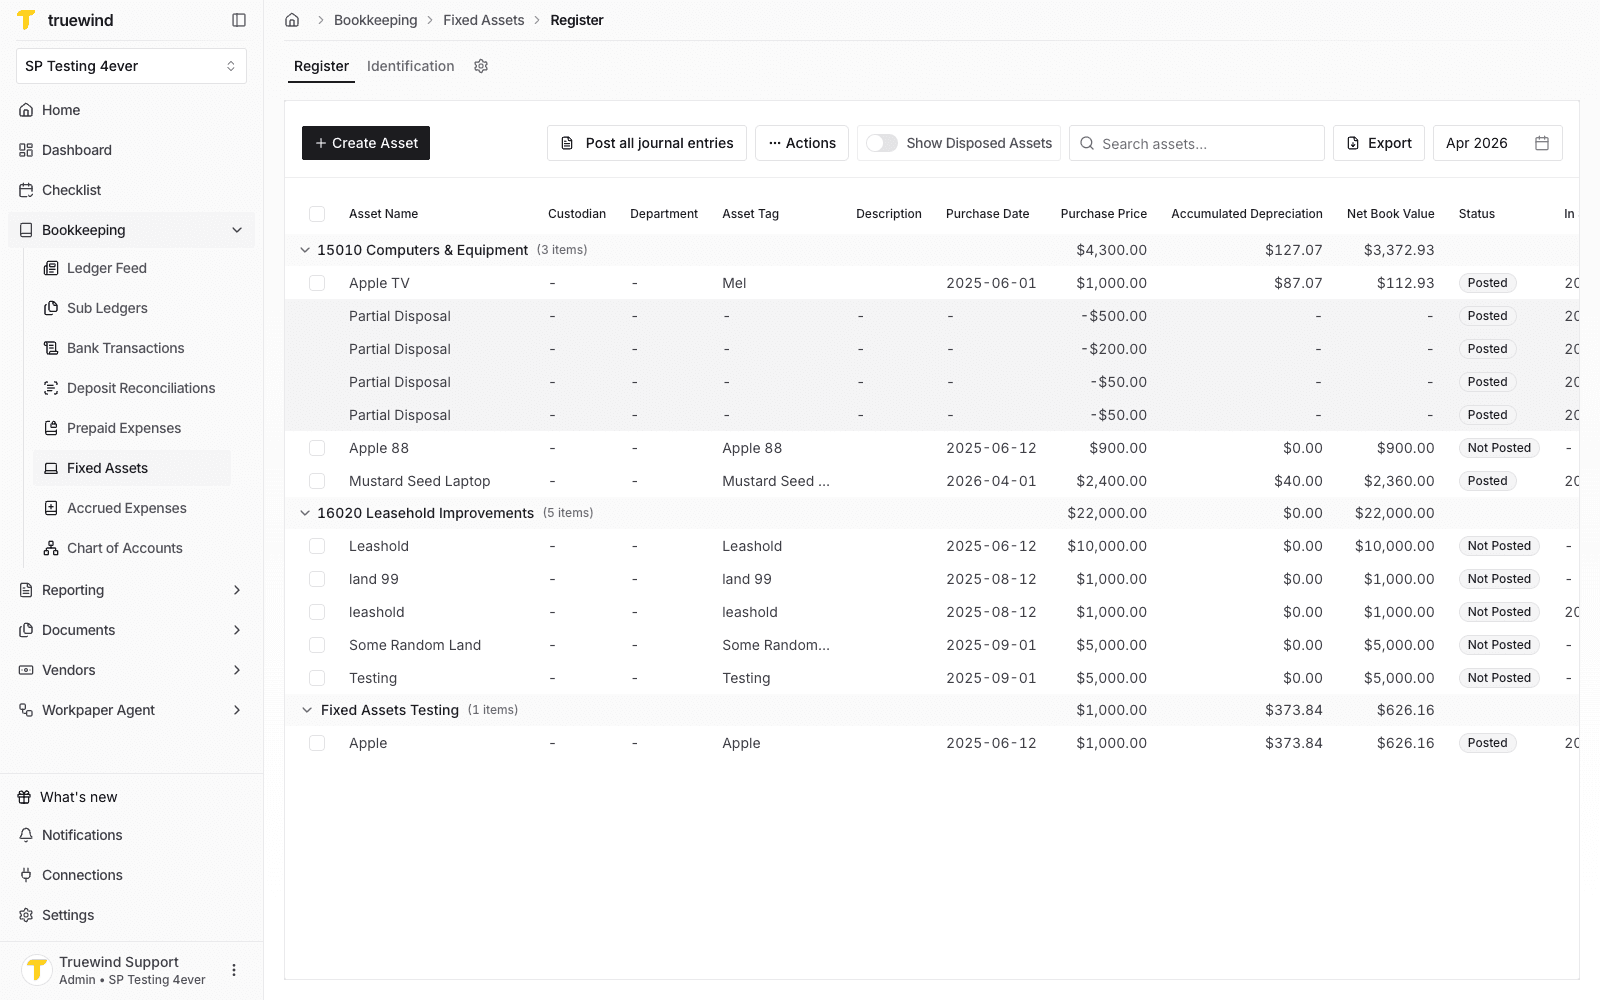The height and width of the screenshot is (1000, 1600).
Task: Open the Apr 2026 date picker
Action: 1498,143
